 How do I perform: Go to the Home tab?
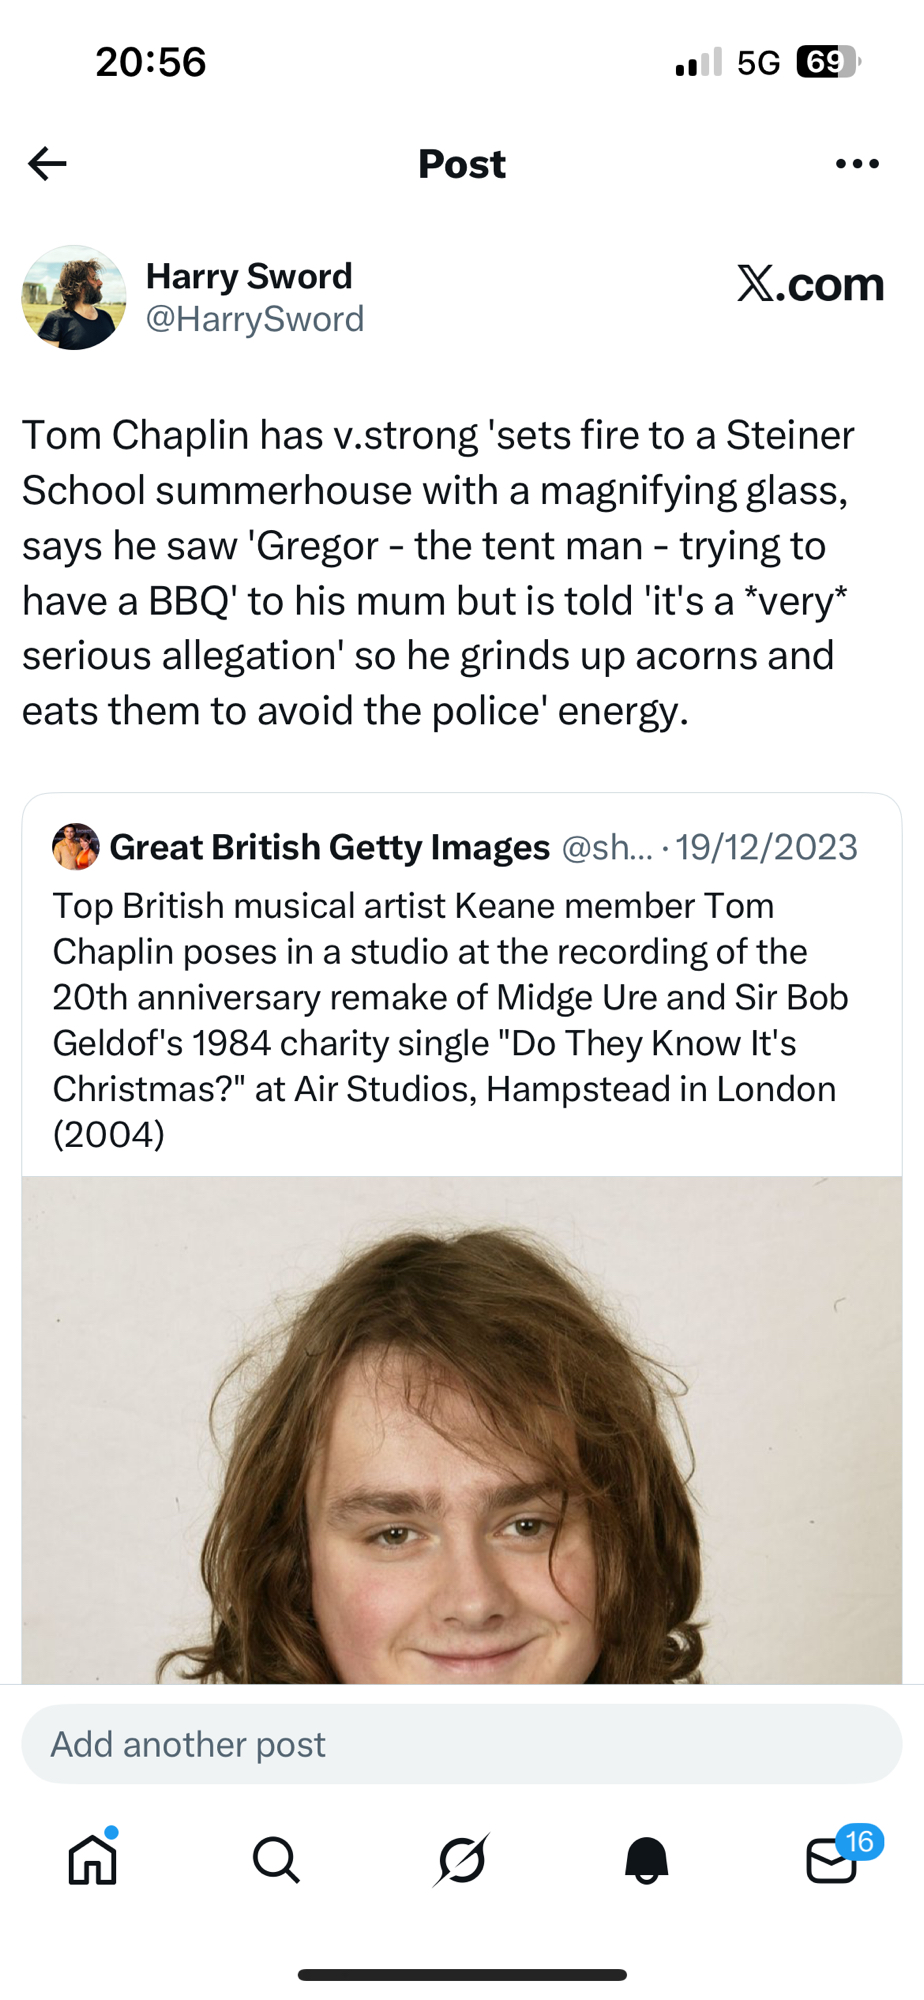pyautogui.click(x=92, y=1860)
